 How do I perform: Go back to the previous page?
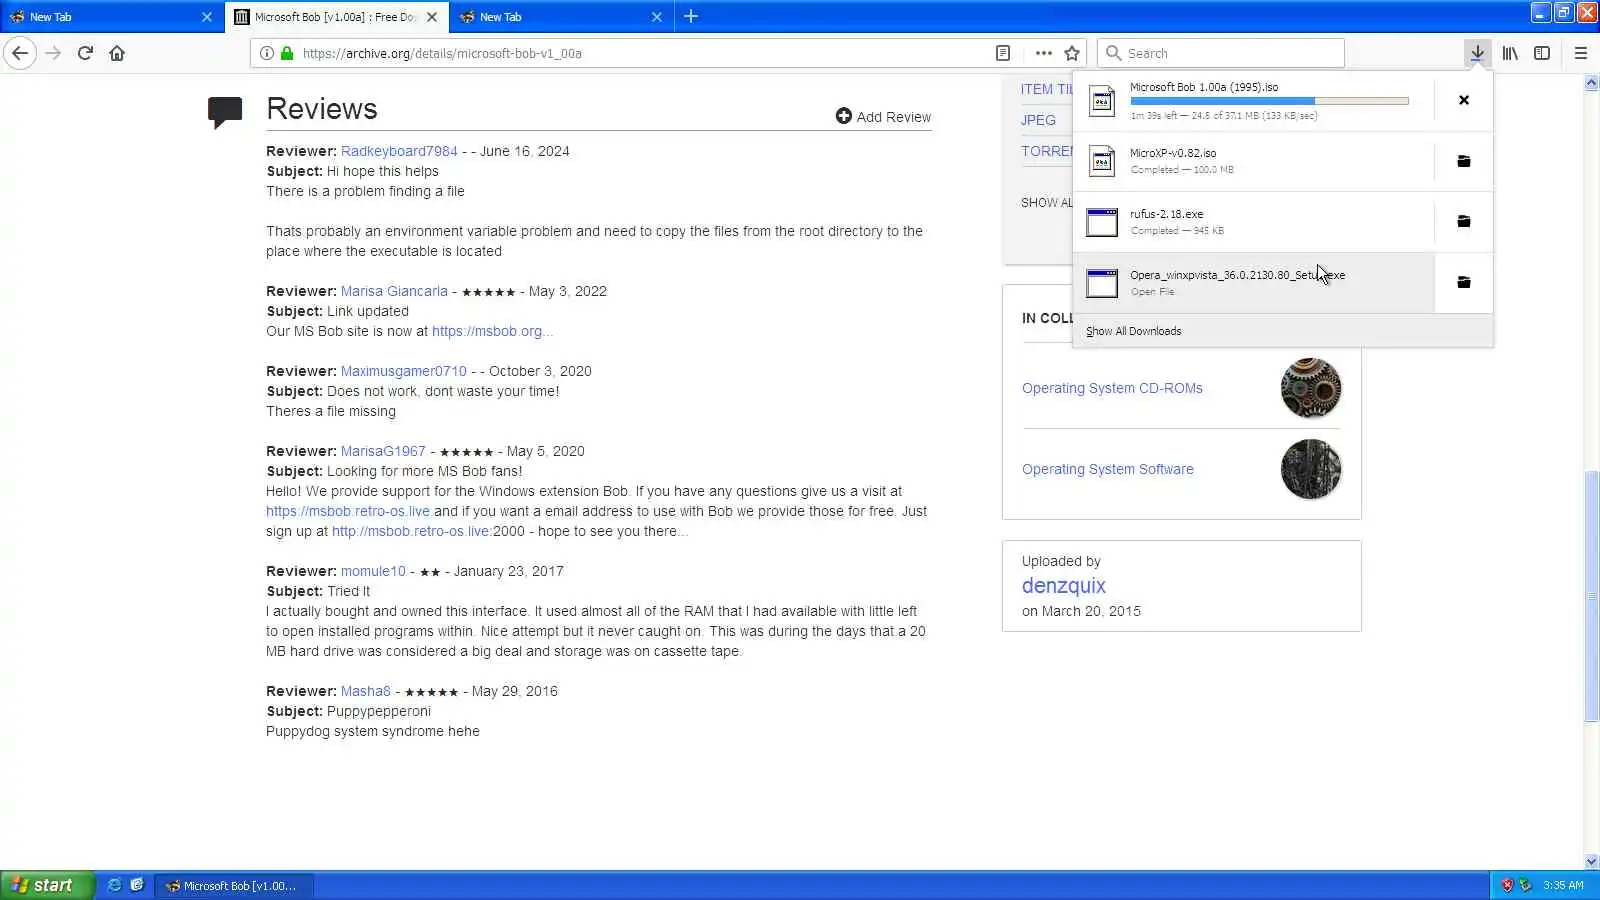(x=20, y=53)
